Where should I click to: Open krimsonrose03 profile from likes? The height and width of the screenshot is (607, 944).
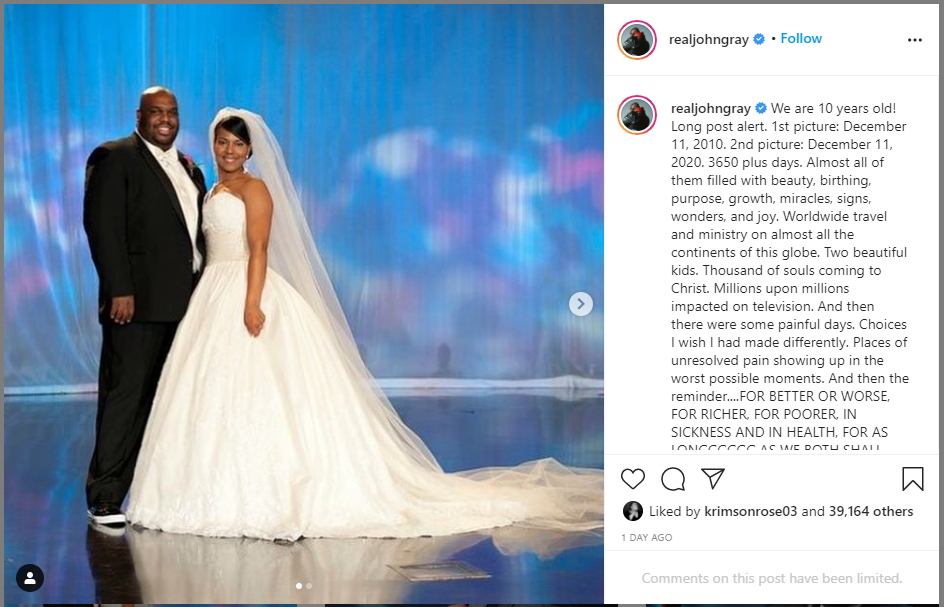(750, 511)
